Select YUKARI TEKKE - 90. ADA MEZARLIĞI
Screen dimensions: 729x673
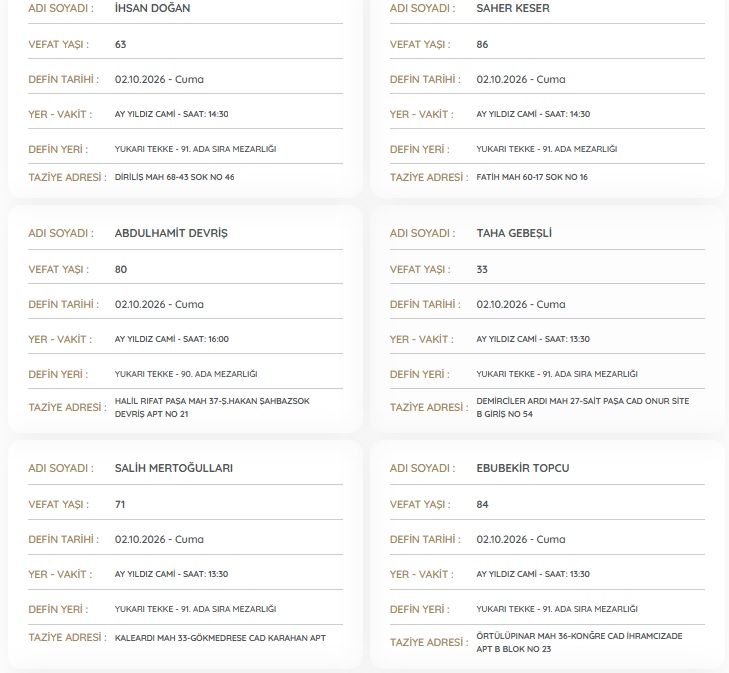point(186,374)
